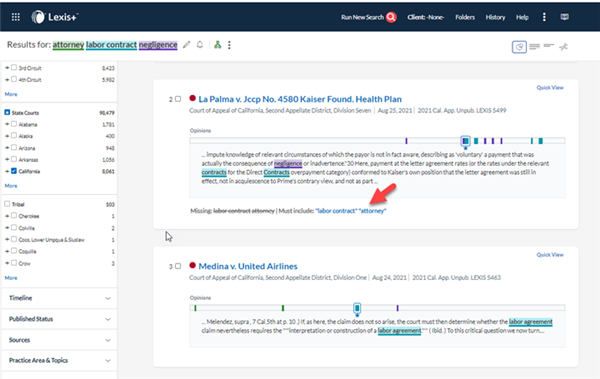This screenshot has width=600, height=379.
Task: Click the feedback monitor icon in header
Action: (x=564, y=17)
